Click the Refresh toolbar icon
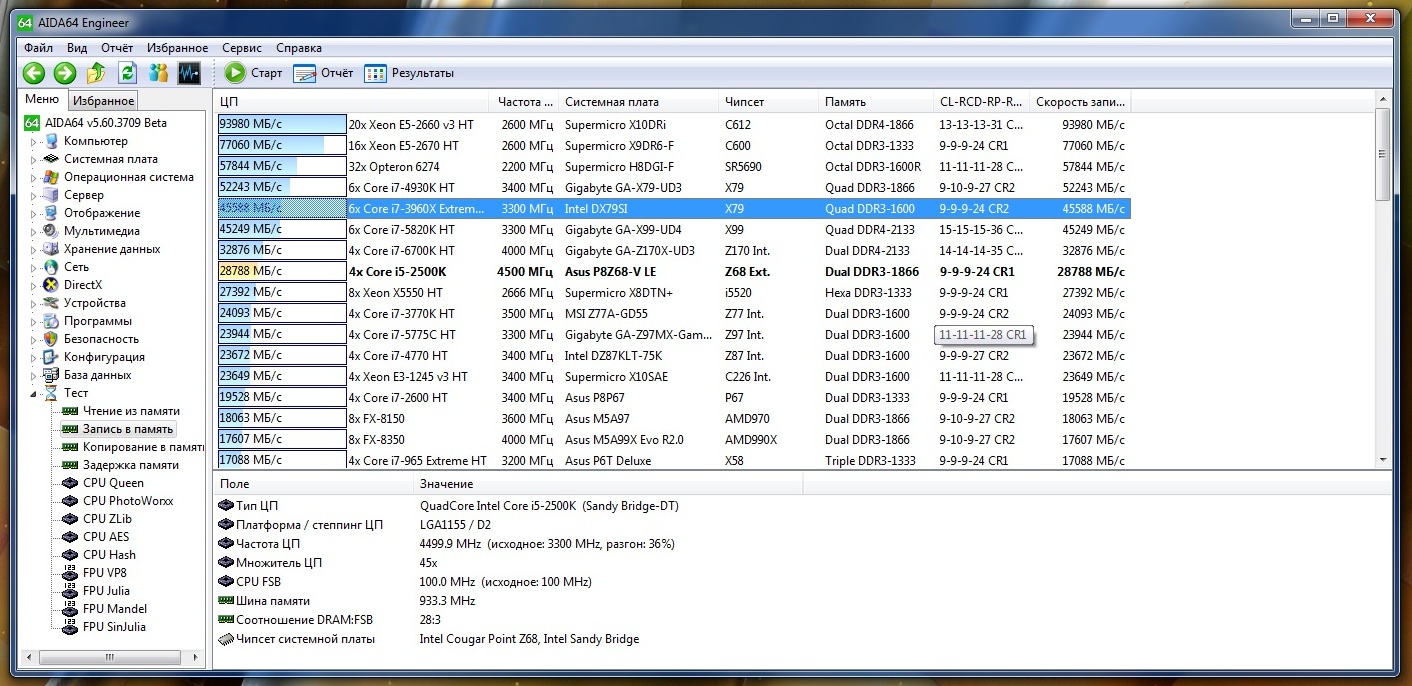This screenshot has height=686, width=1412. point(127,72)
